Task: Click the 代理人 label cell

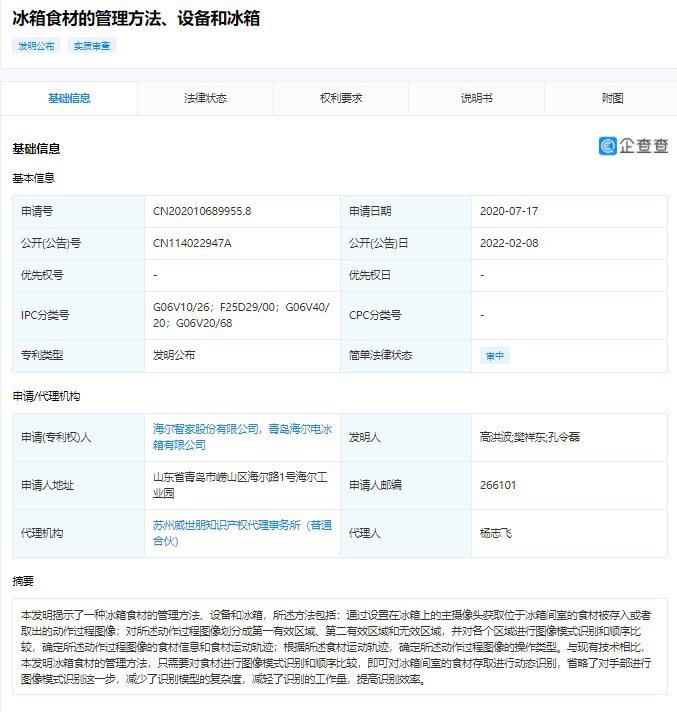Action: tap(406, 534)
